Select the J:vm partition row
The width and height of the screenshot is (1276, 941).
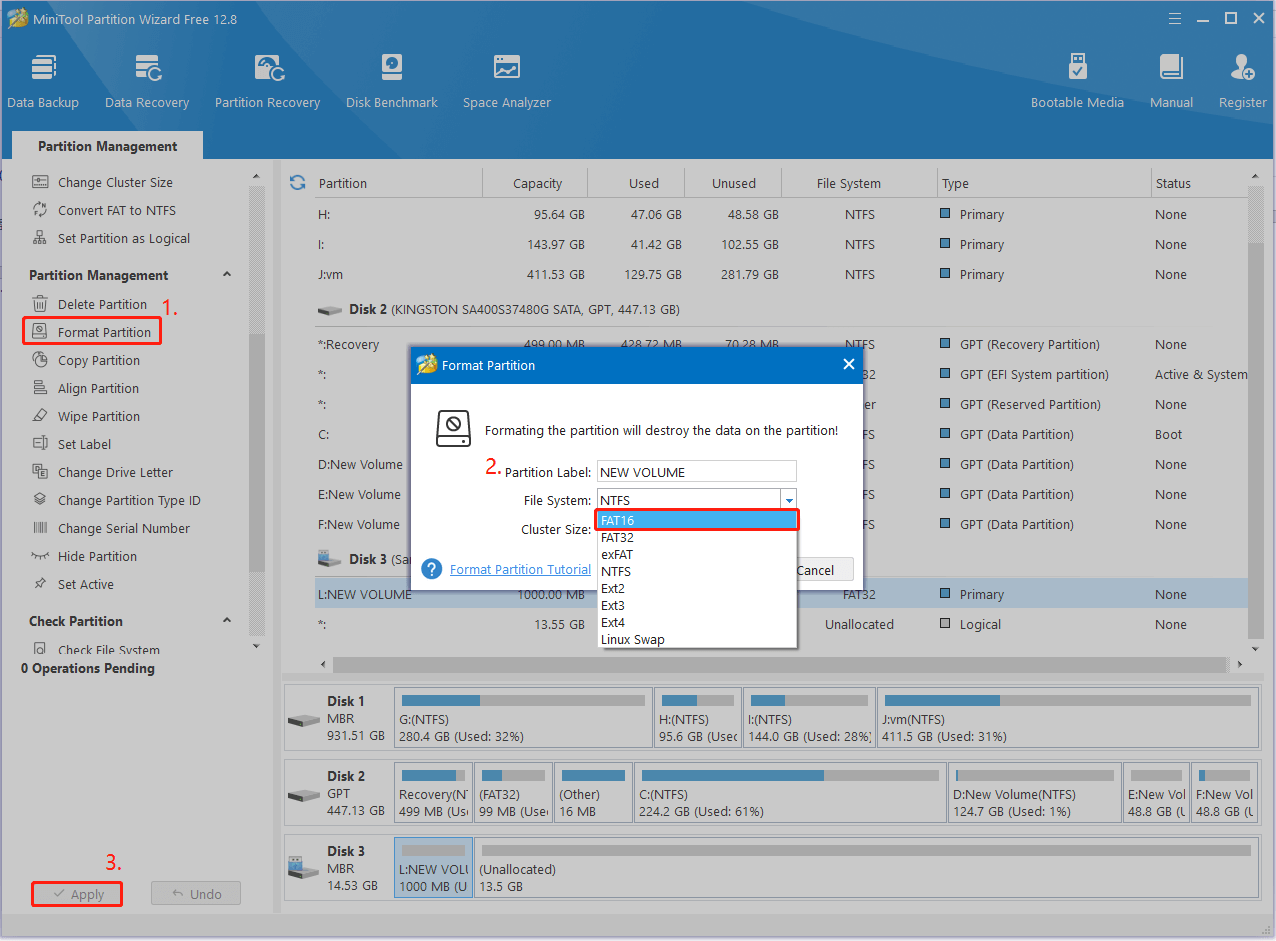(782, 274)
